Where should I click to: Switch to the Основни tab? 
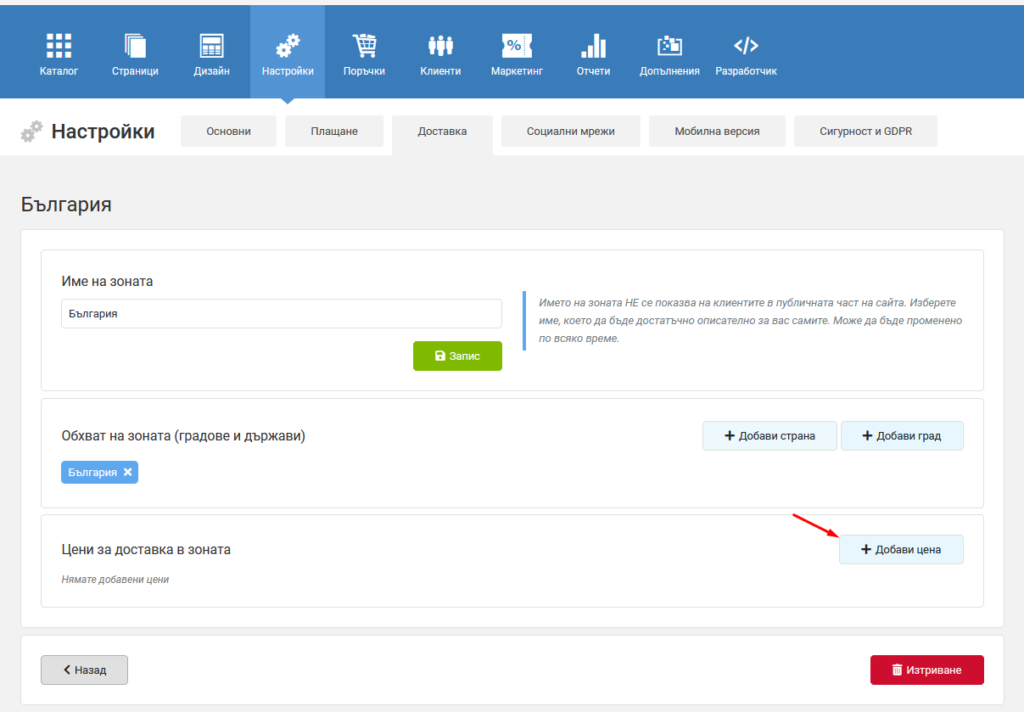tap(229, 131)
